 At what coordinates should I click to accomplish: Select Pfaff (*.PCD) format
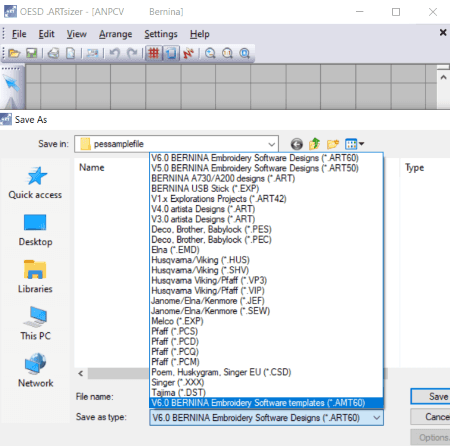point(266,342)
